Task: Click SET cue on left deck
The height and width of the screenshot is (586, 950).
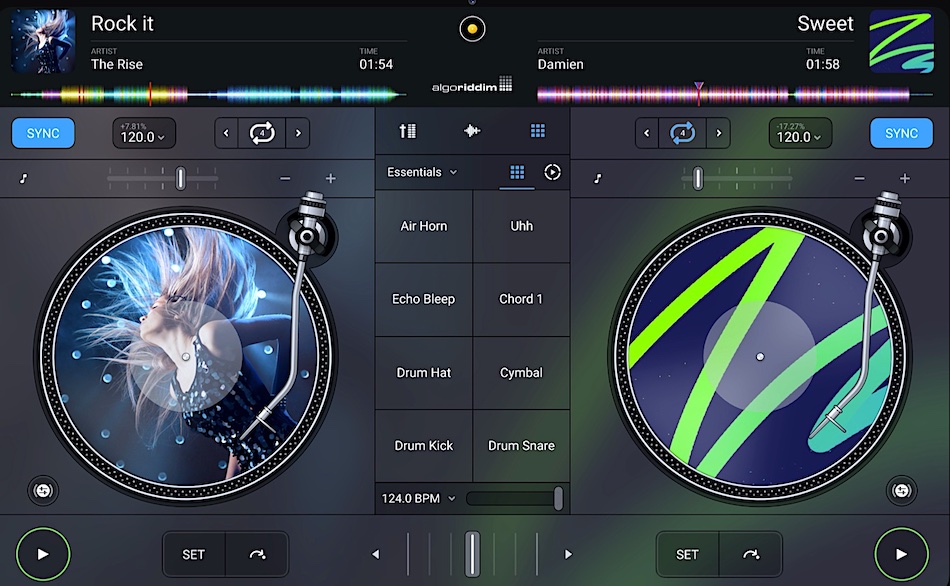Action: click(194, 554)
